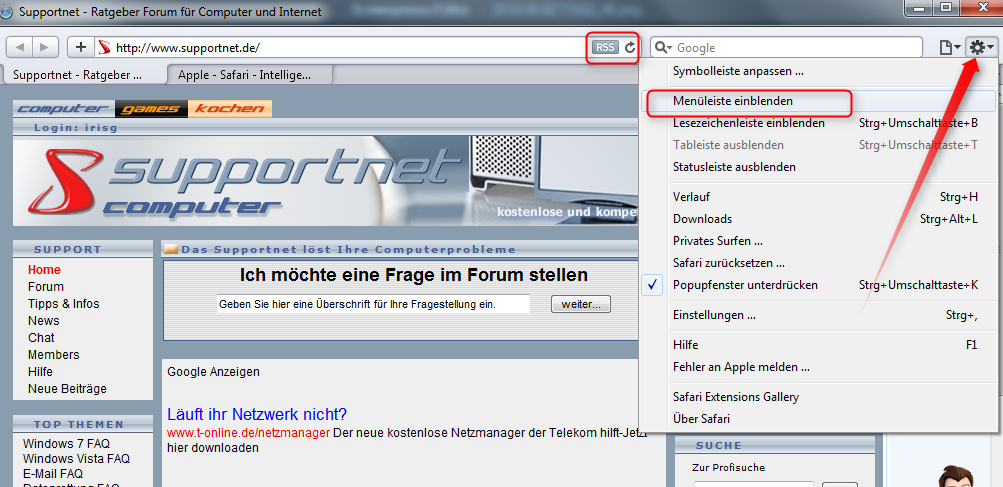Click the Zur Profisuche label

click(729, 468)
